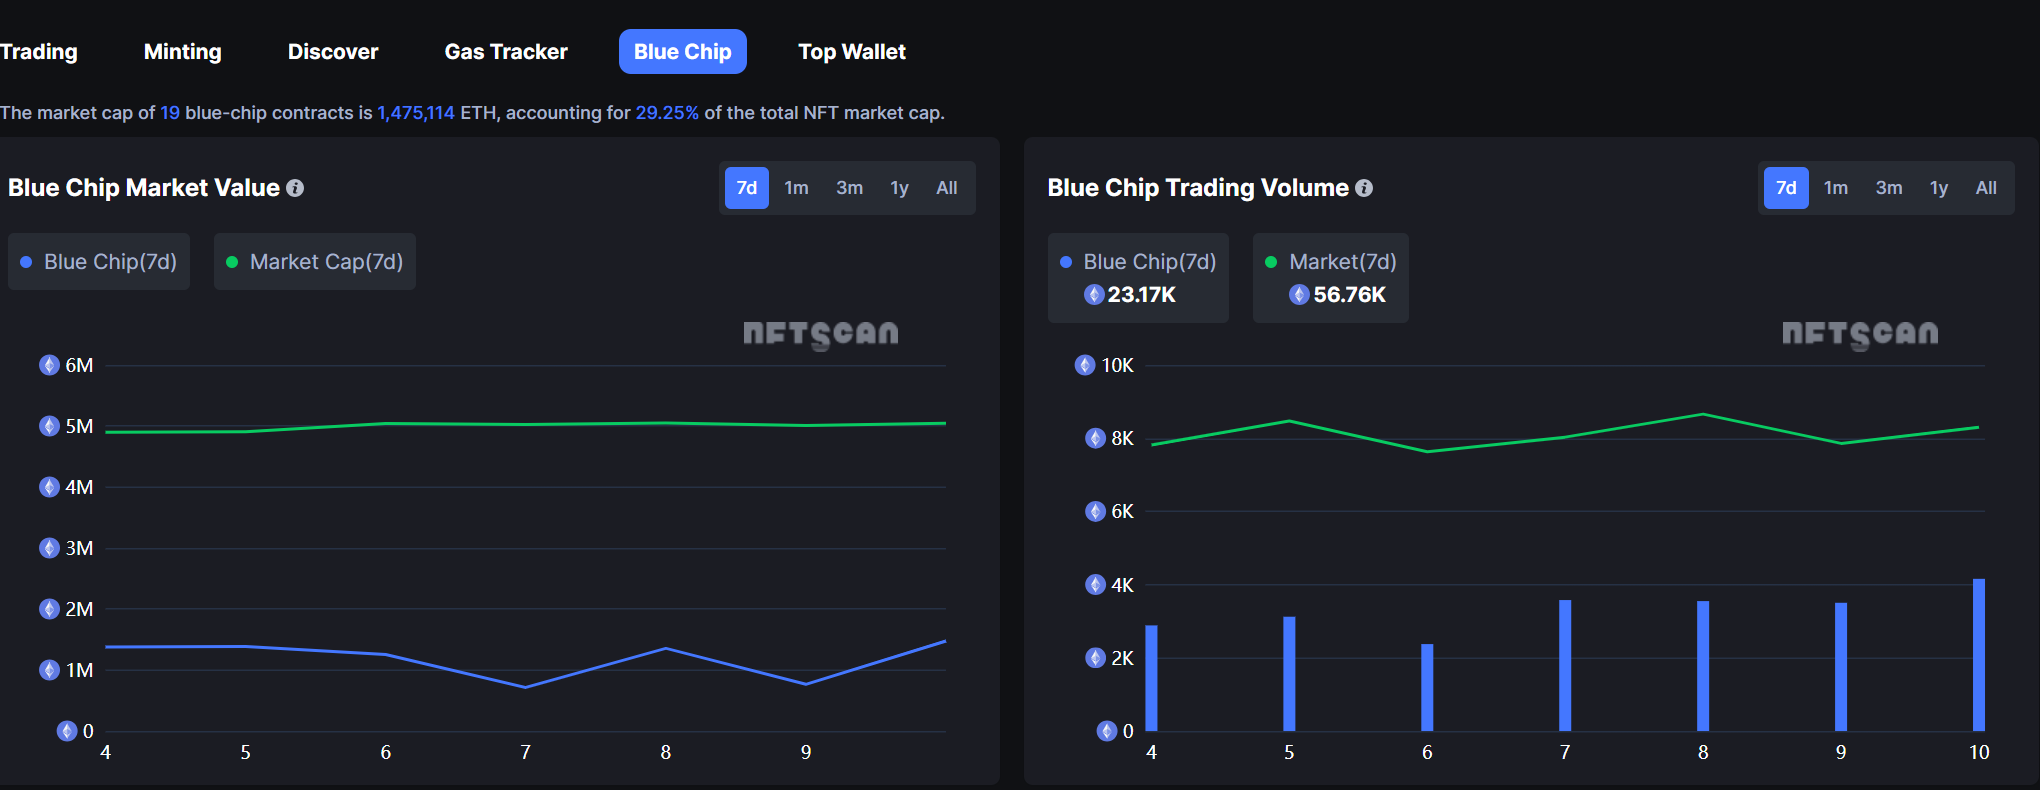Viewport: 2040px width, 790px height.
Task: Click info icon beside Blue Chip Market Value
Action: pyautogui.click(x=295, y=188)
